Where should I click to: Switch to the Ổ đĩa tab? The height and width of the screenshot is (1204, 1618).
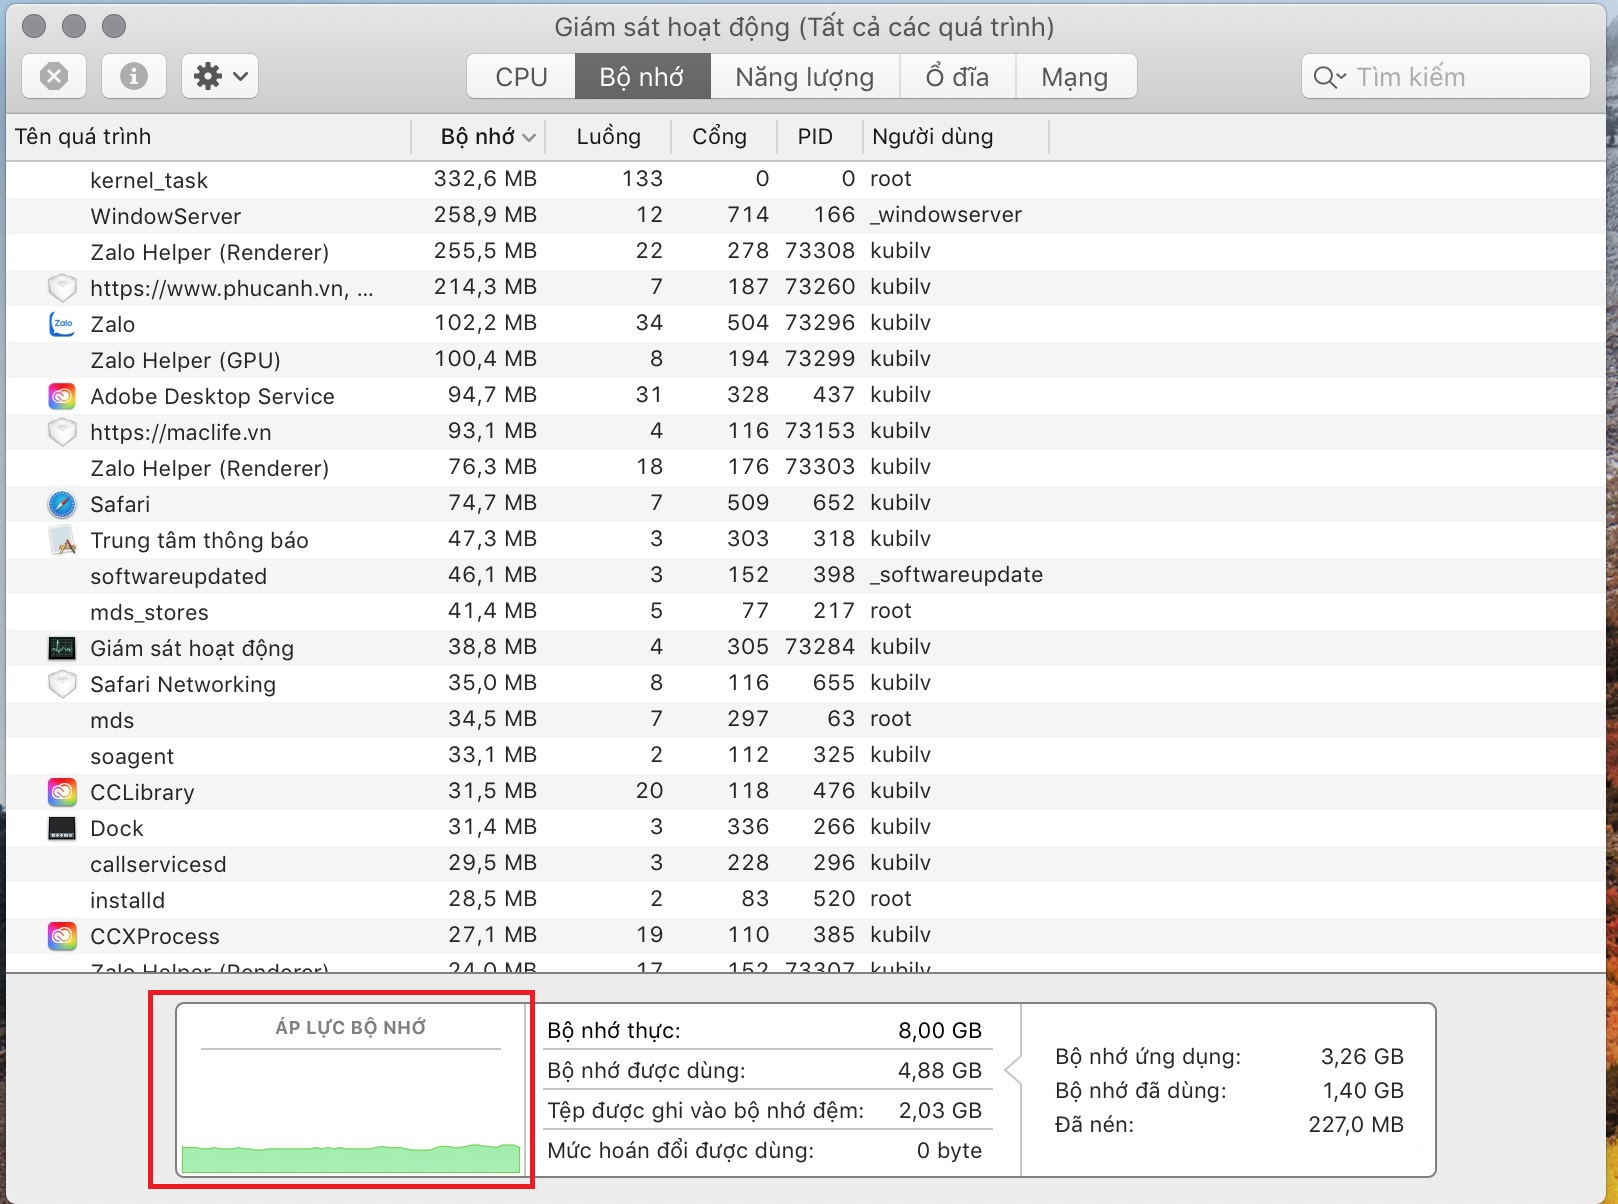[x=957, y=77]
